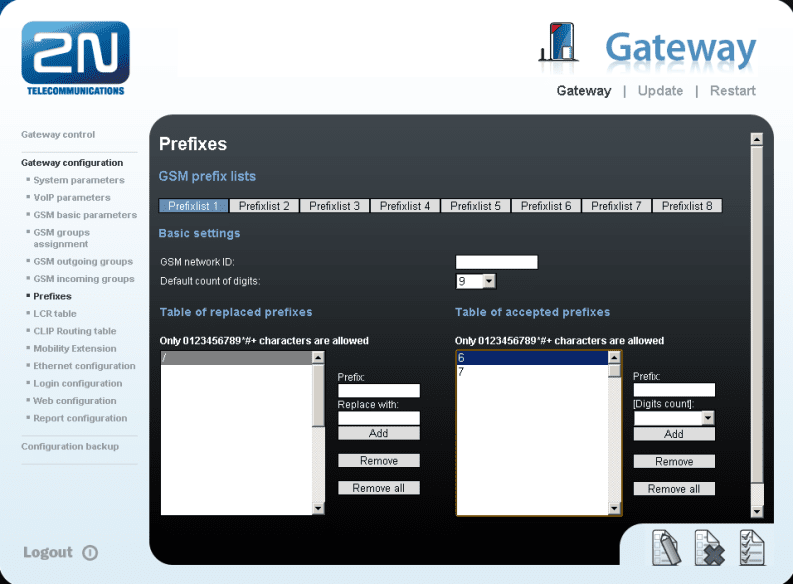Image resolution: width=793 pixels, height=584 pixels.
Task: Open the Prefixlist 8 tab
Action: (x=687, y=206)
